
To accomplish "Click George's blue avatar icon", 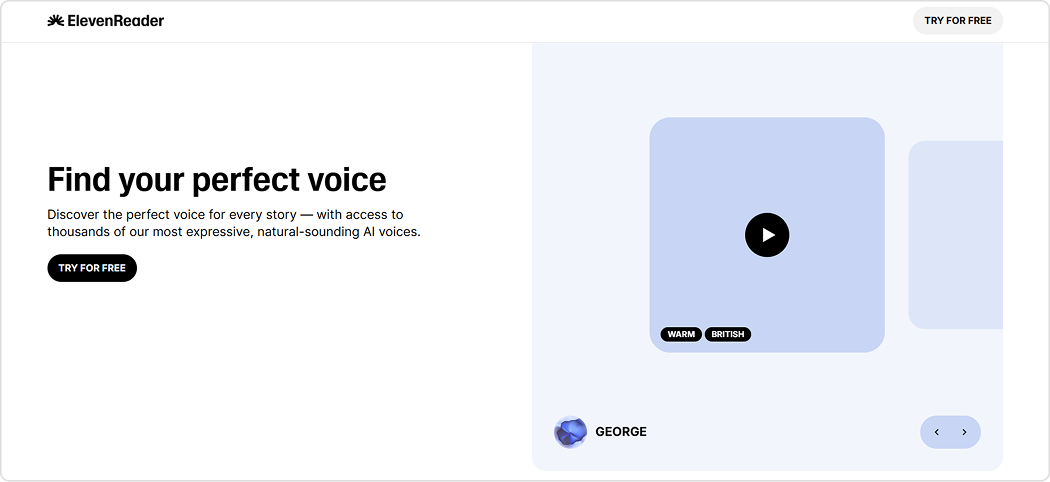I will point(570,432).
